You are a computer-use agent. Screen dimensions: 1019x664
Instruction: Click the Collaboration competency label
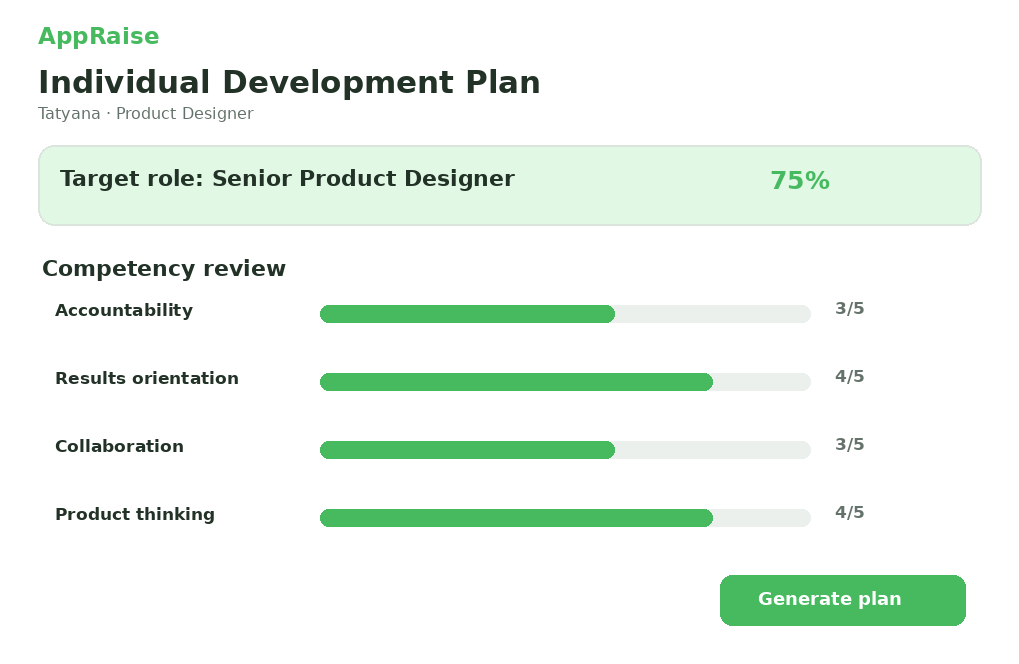pos(120,446)
